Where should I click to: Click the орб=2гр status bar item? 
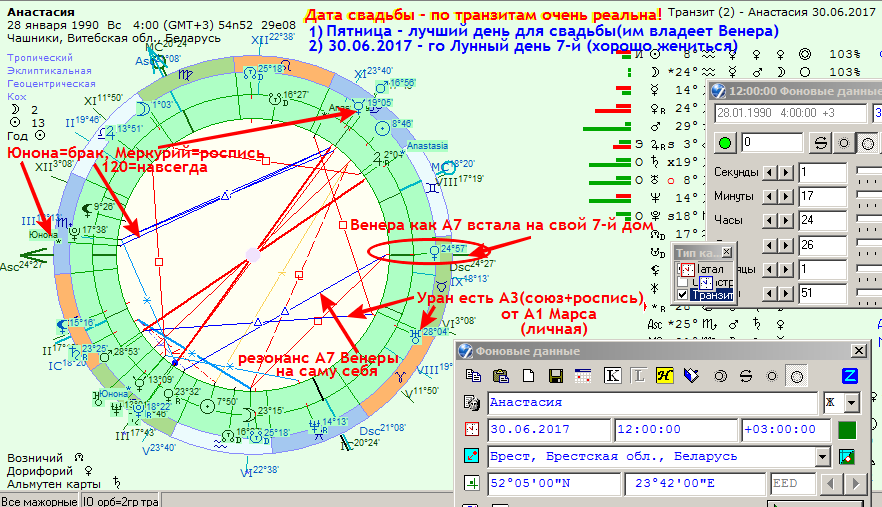coord(121,501)
